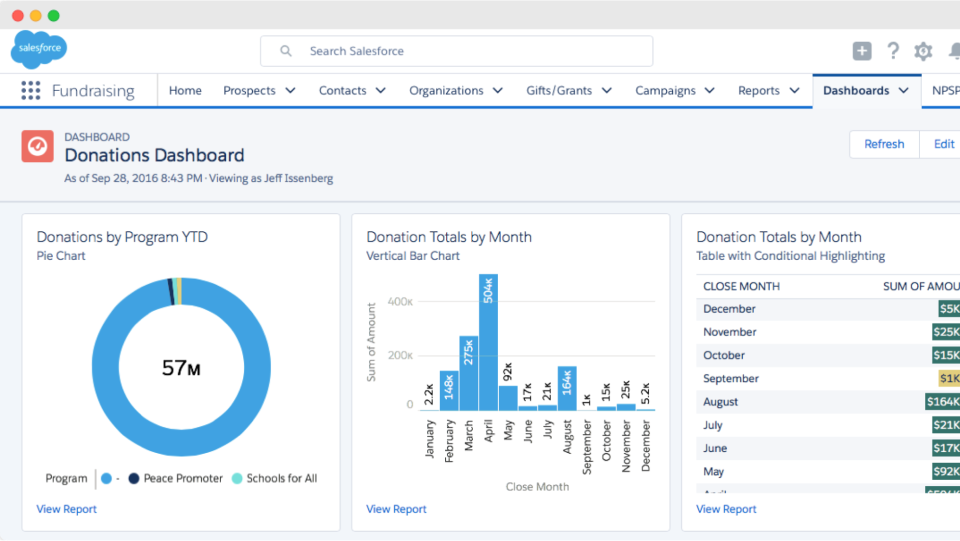Image resolution: width=960 pixels, height=541 pixels.
Task: Expand the Prospects dropdown chevron
Action: click(291, 91)
